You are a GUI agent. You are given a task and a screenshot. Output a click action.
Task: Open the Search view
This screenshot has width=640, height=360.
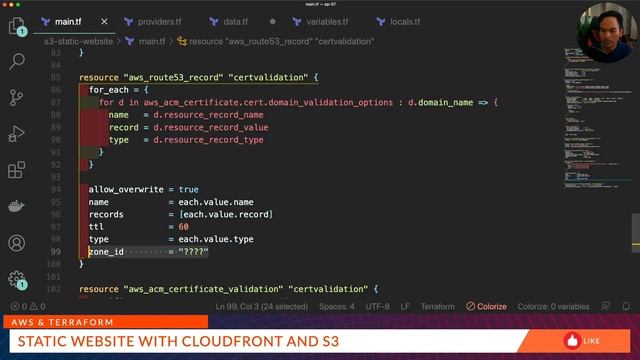point(17,61)
